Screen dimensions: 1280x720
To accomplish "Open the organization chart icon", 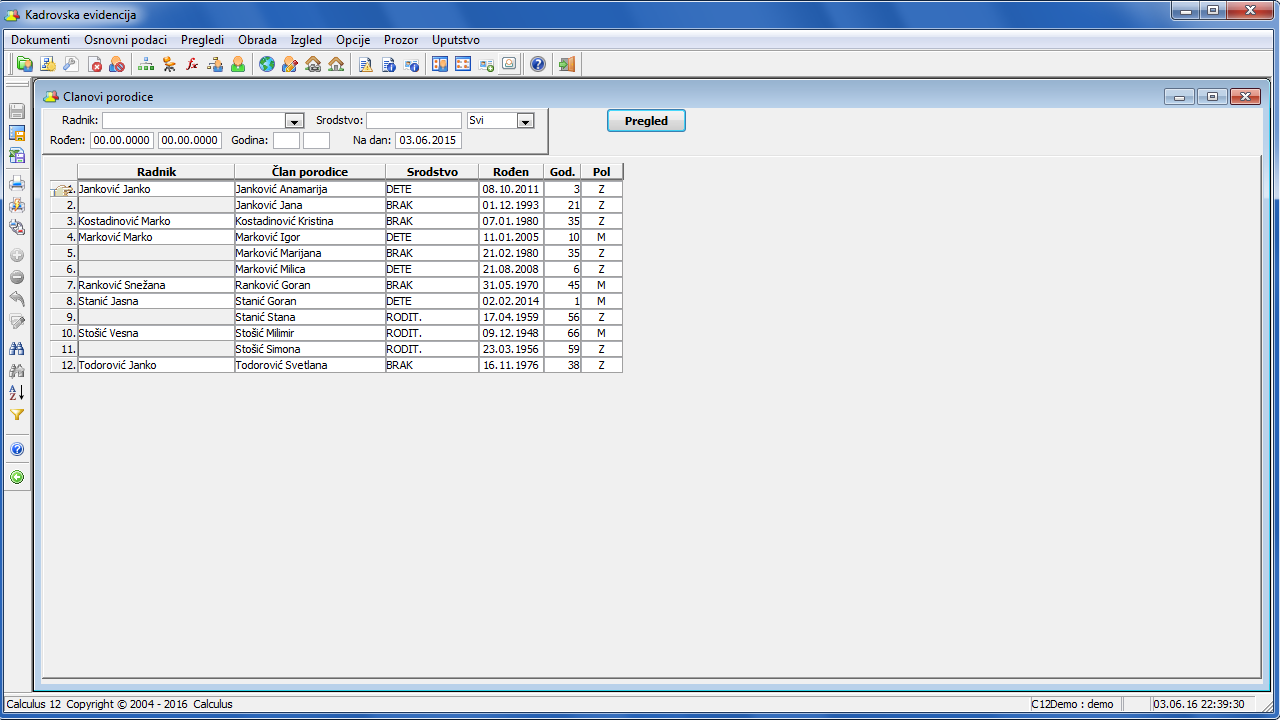I will [x=146, y=65].
